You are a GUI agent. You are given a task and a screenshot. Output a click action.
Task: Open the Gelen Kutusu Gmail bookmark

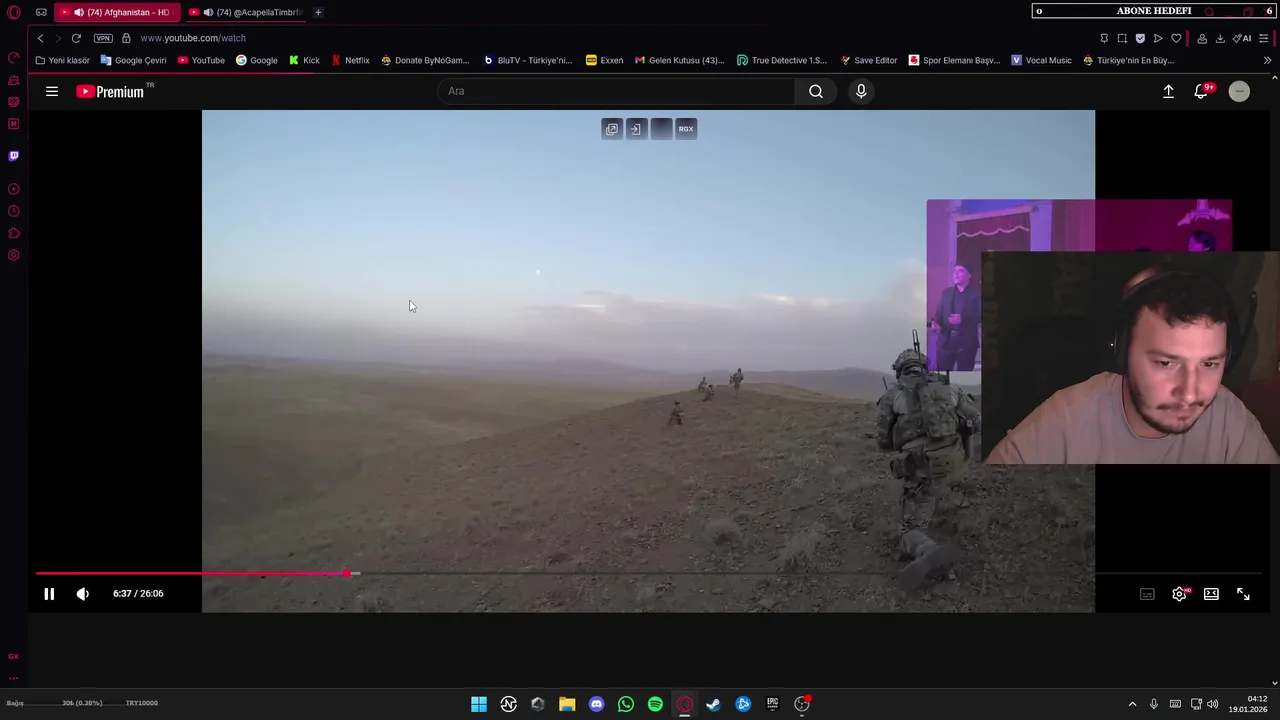tap(679, 60)
